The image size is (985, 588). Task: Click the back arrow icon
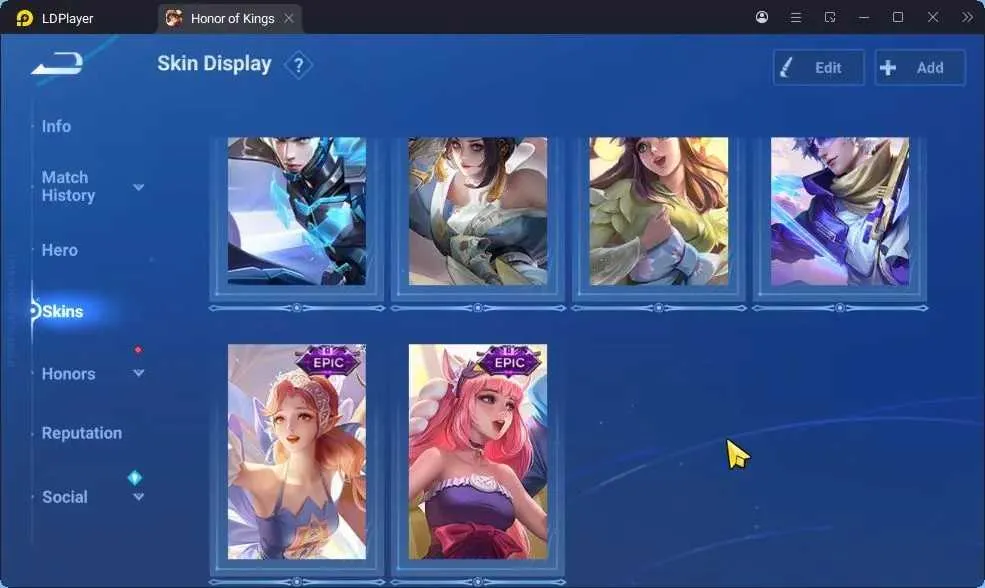[x=57, y=63]
